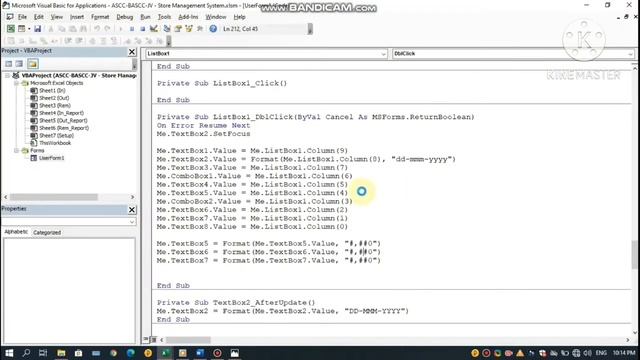The image size is (640, 360).
Task: Open the Tools menu
Action: (x=164, y=17)
